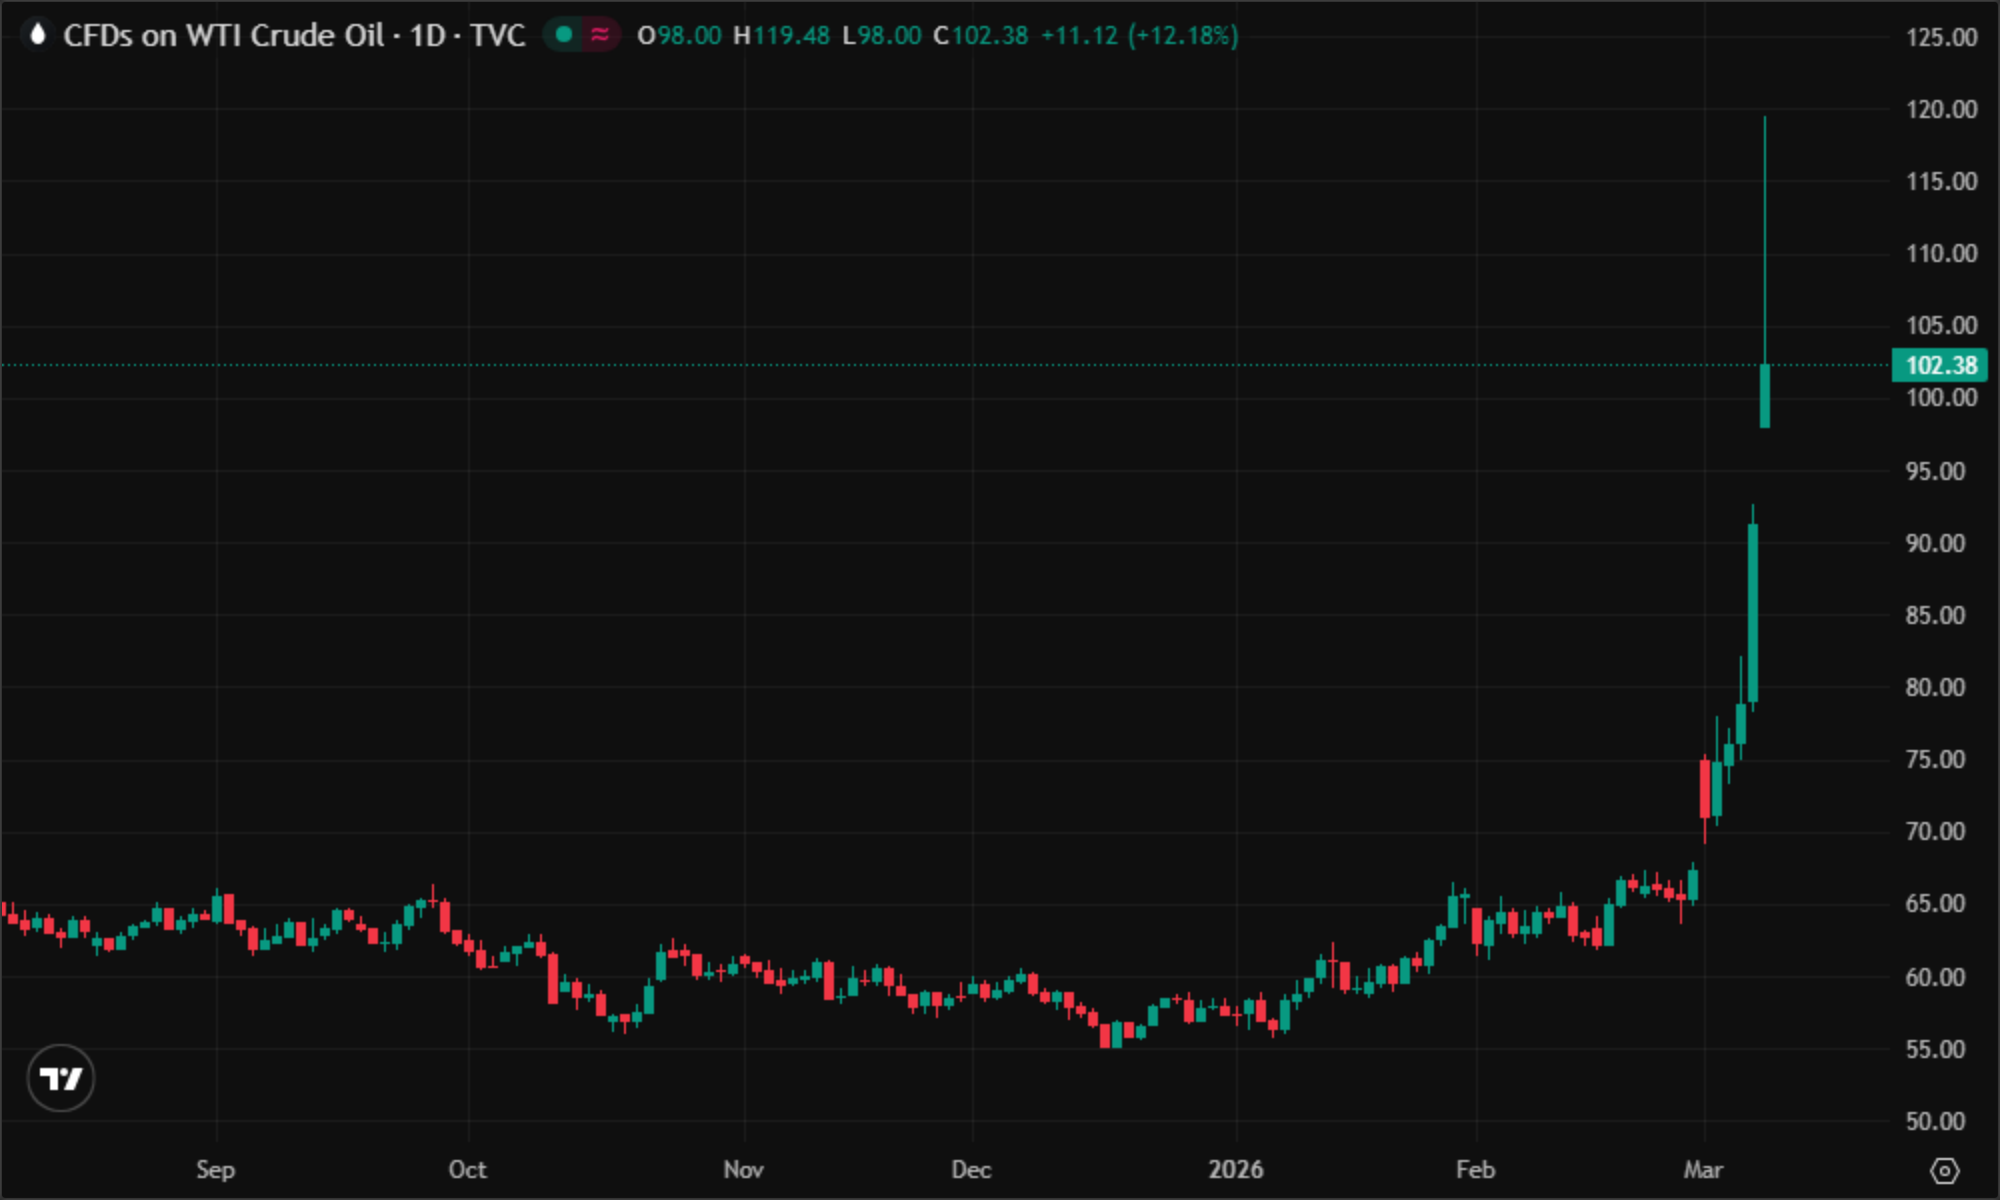Click the high value H119.48 in legend
Image resolution: width=2000 pixels, height=1200 pixels.
(x=781, y=36)
